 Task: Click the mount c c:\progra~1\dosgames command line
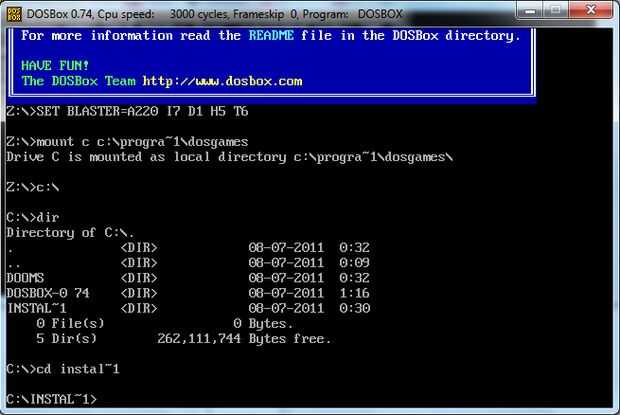coord(127,142)
